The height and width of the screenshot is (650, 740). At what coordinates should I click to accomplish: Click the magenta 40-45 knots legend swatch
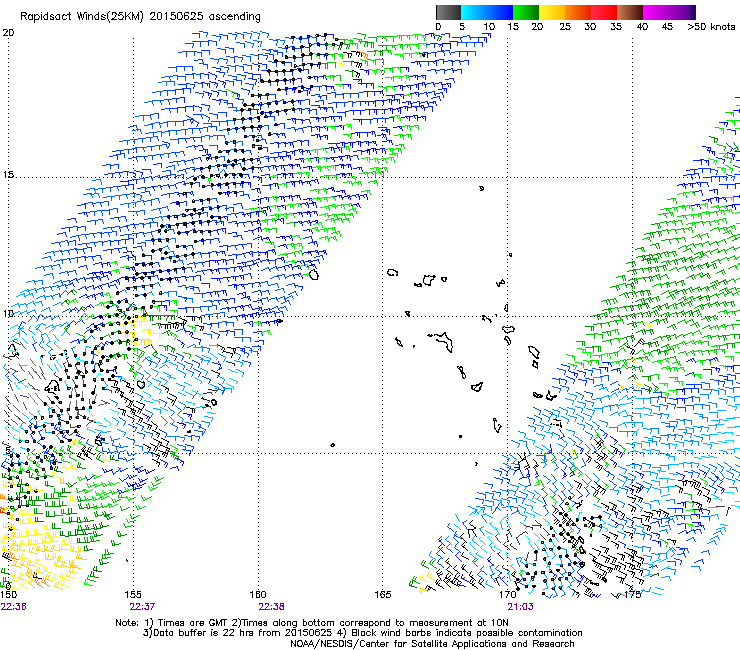pos(656,12)
